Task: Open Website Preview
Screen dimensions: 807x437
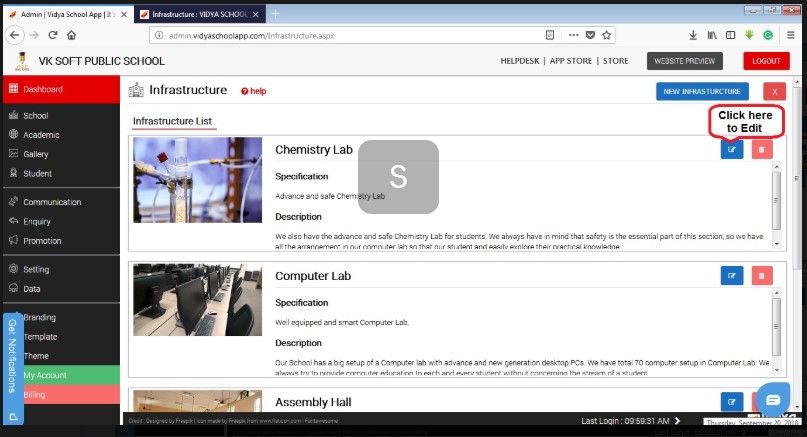Action: click(685, 61)
